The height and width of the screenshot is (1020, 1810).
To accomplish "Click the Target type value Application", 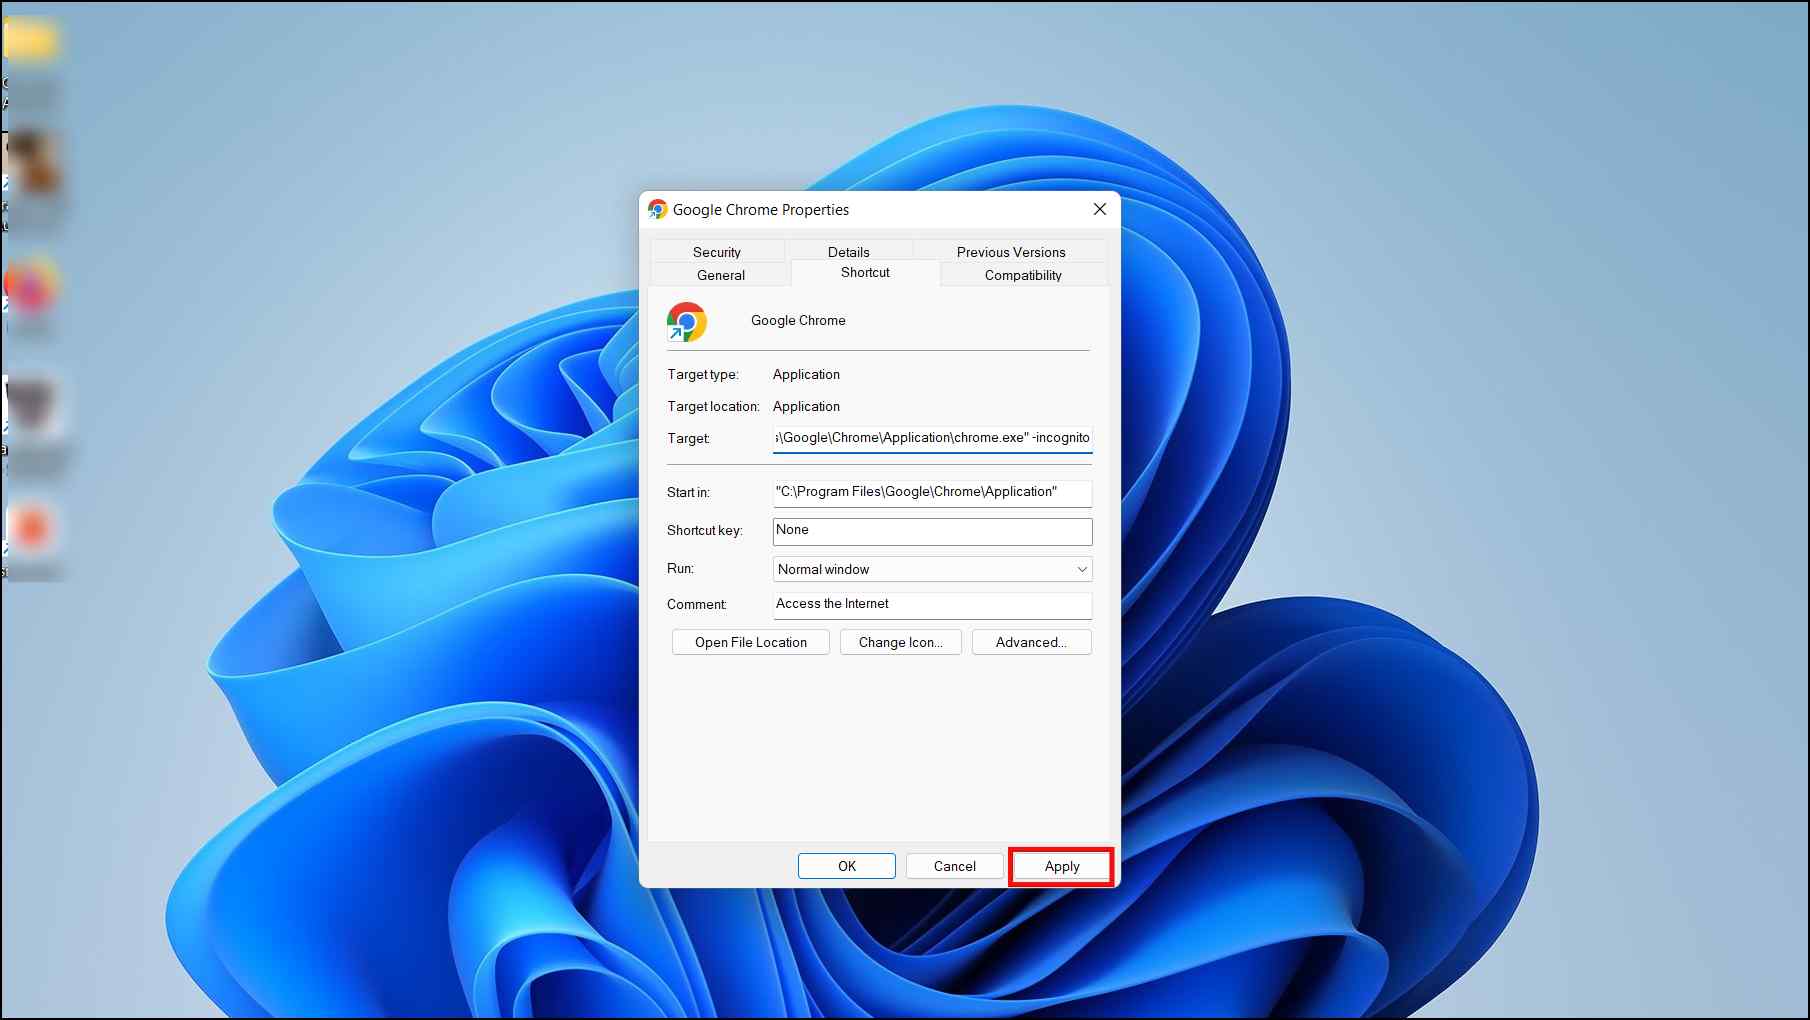I will 806,374.
